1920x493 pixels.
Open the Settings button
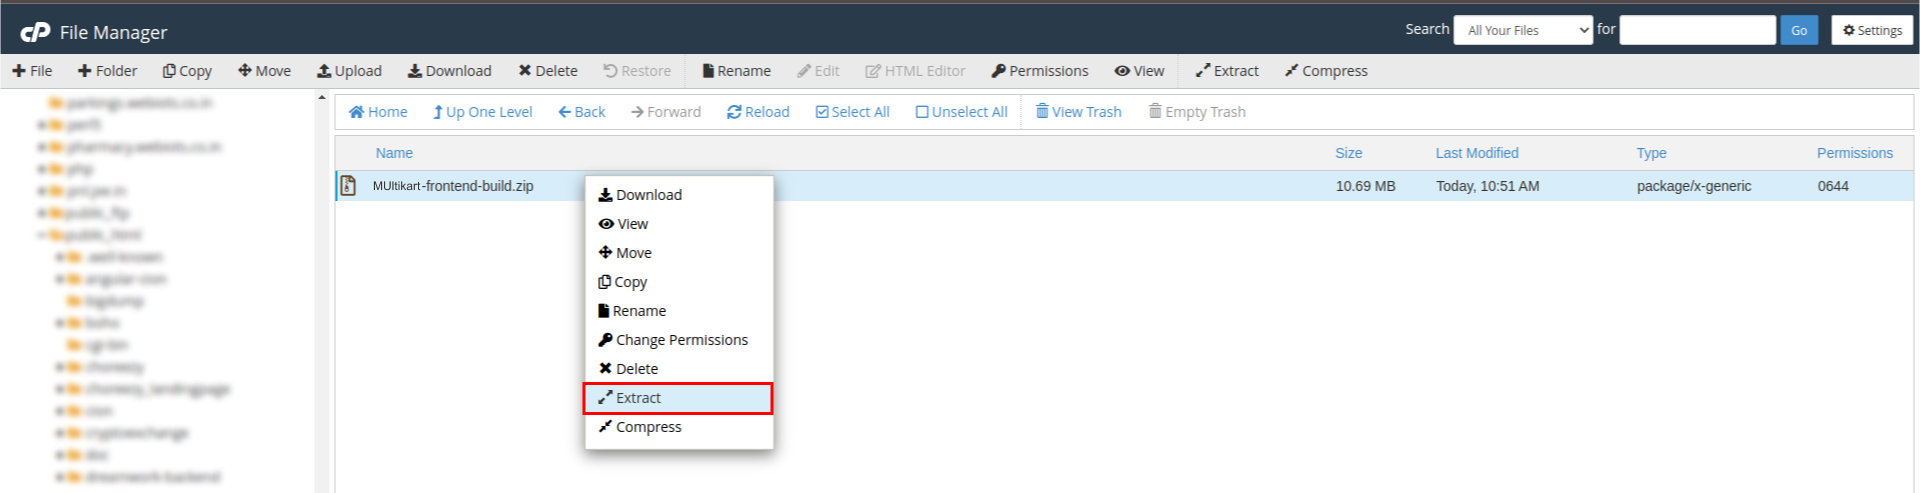pos(1872,30)
